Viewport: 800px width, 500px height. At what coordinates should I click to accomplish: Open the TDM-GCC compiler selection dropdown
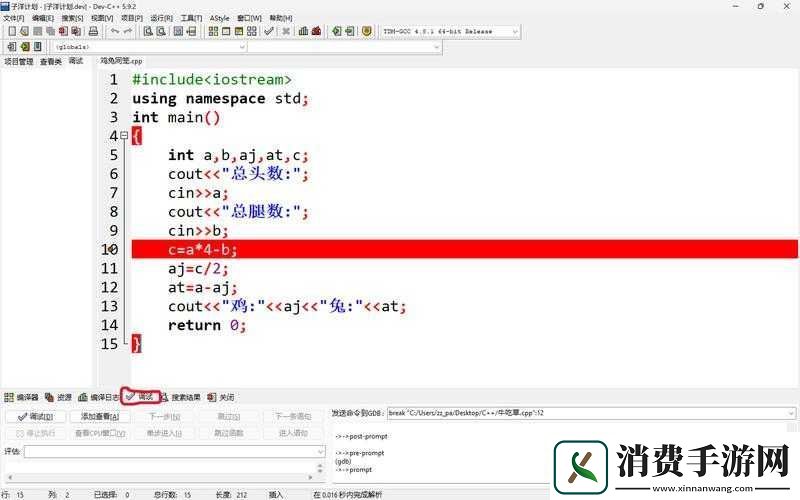[515, 31]
